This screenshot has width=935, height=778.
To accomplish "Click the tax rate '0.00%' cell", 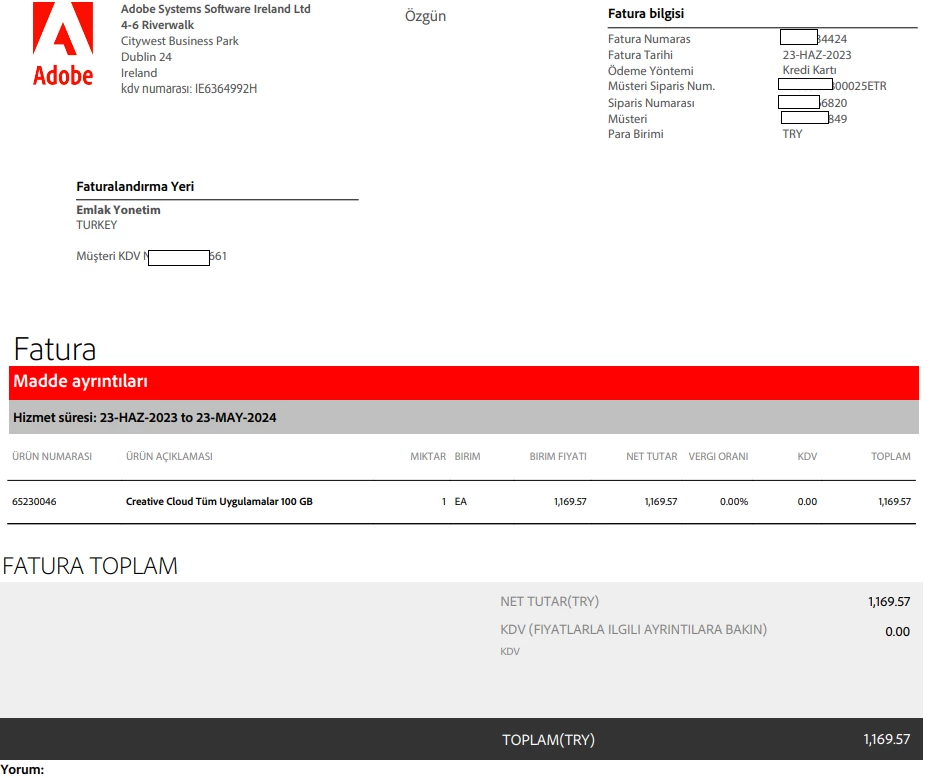I will tap(734, 502).
